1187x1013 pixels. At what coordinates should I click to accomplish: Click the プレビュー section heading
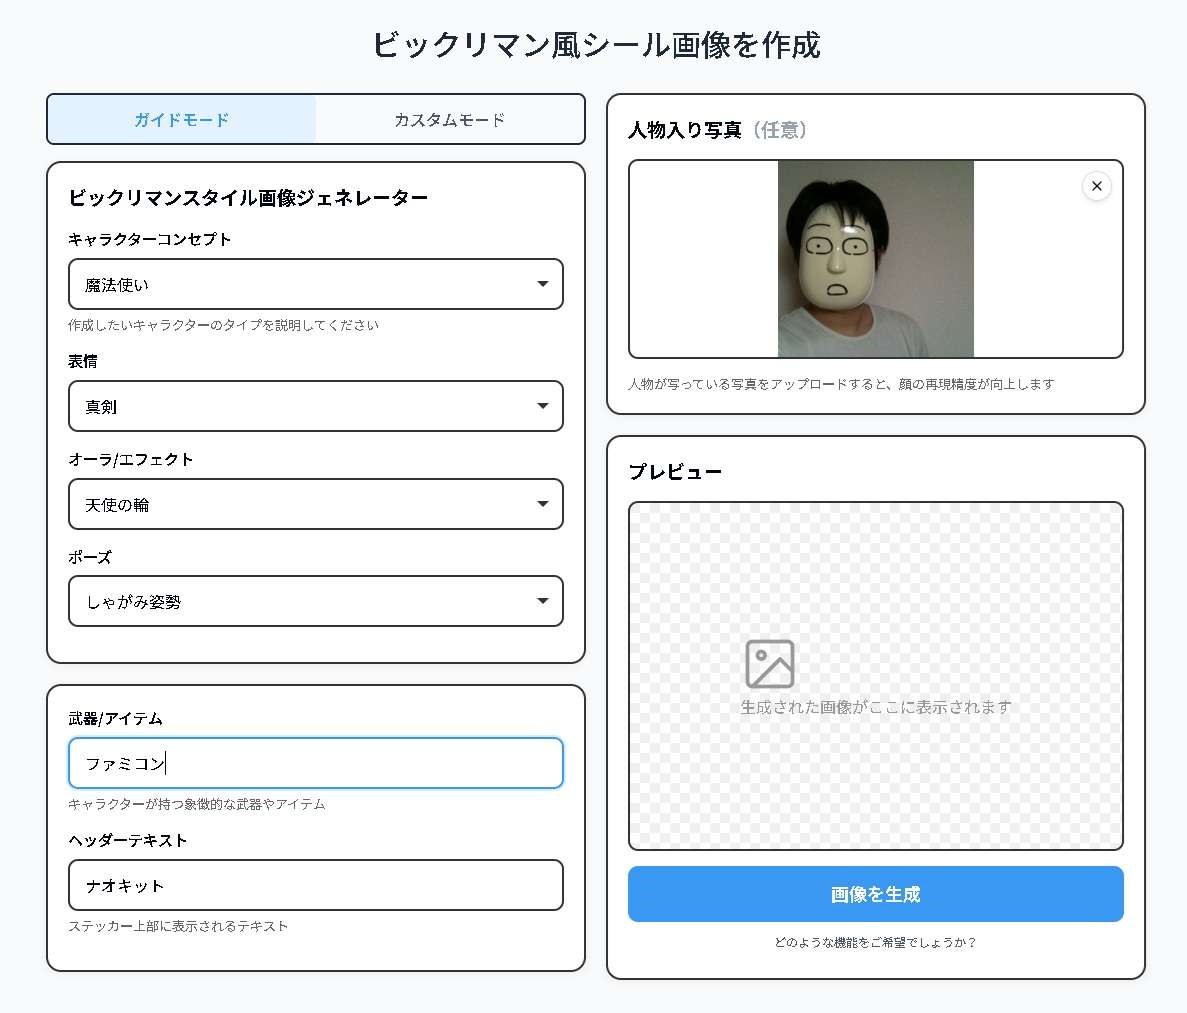tap(675, 472)
